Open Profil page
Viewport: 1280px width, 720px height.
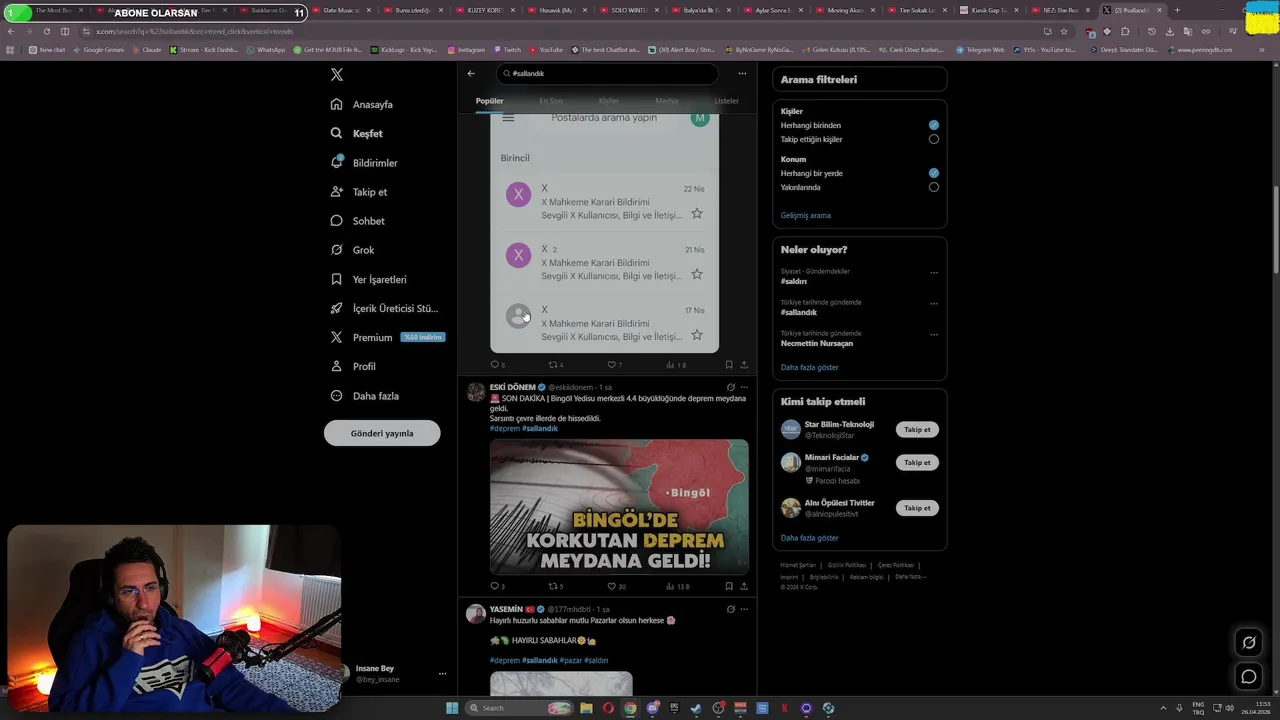(353, 366)
